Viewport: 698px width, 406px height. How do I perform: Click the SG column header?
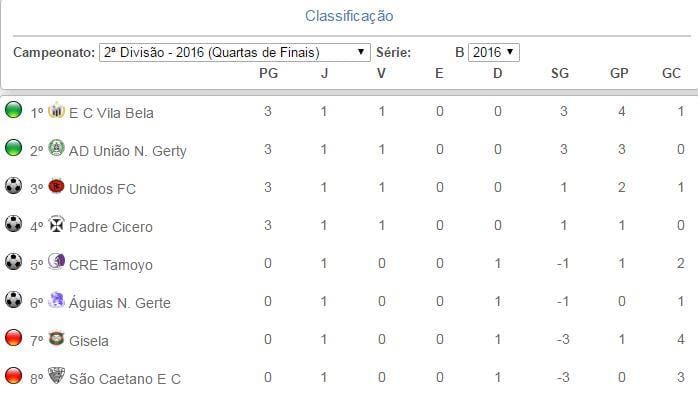tap(563, 73)
